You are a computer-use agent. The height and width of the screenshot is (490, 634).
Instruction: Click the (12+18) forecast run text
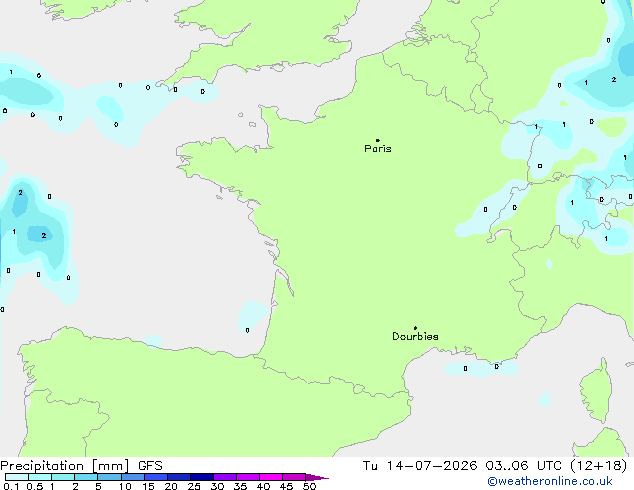pos(599,466)
